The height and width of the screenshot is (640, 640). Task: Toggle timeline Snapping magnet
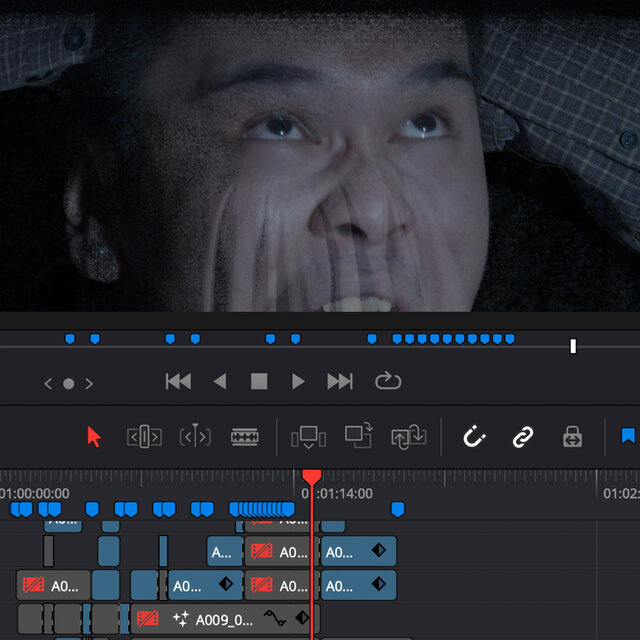[474, 436]
